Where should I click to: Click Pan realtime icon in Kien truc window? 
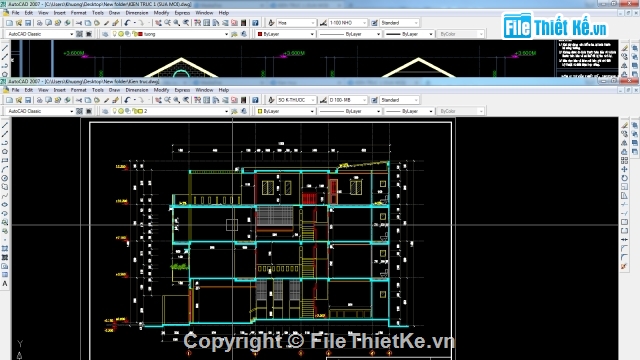[158, 100]
